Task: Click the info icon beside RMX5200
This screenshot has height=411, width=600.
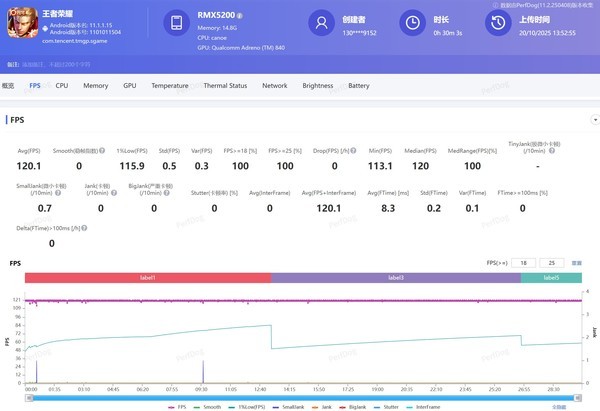Action: 240,16
